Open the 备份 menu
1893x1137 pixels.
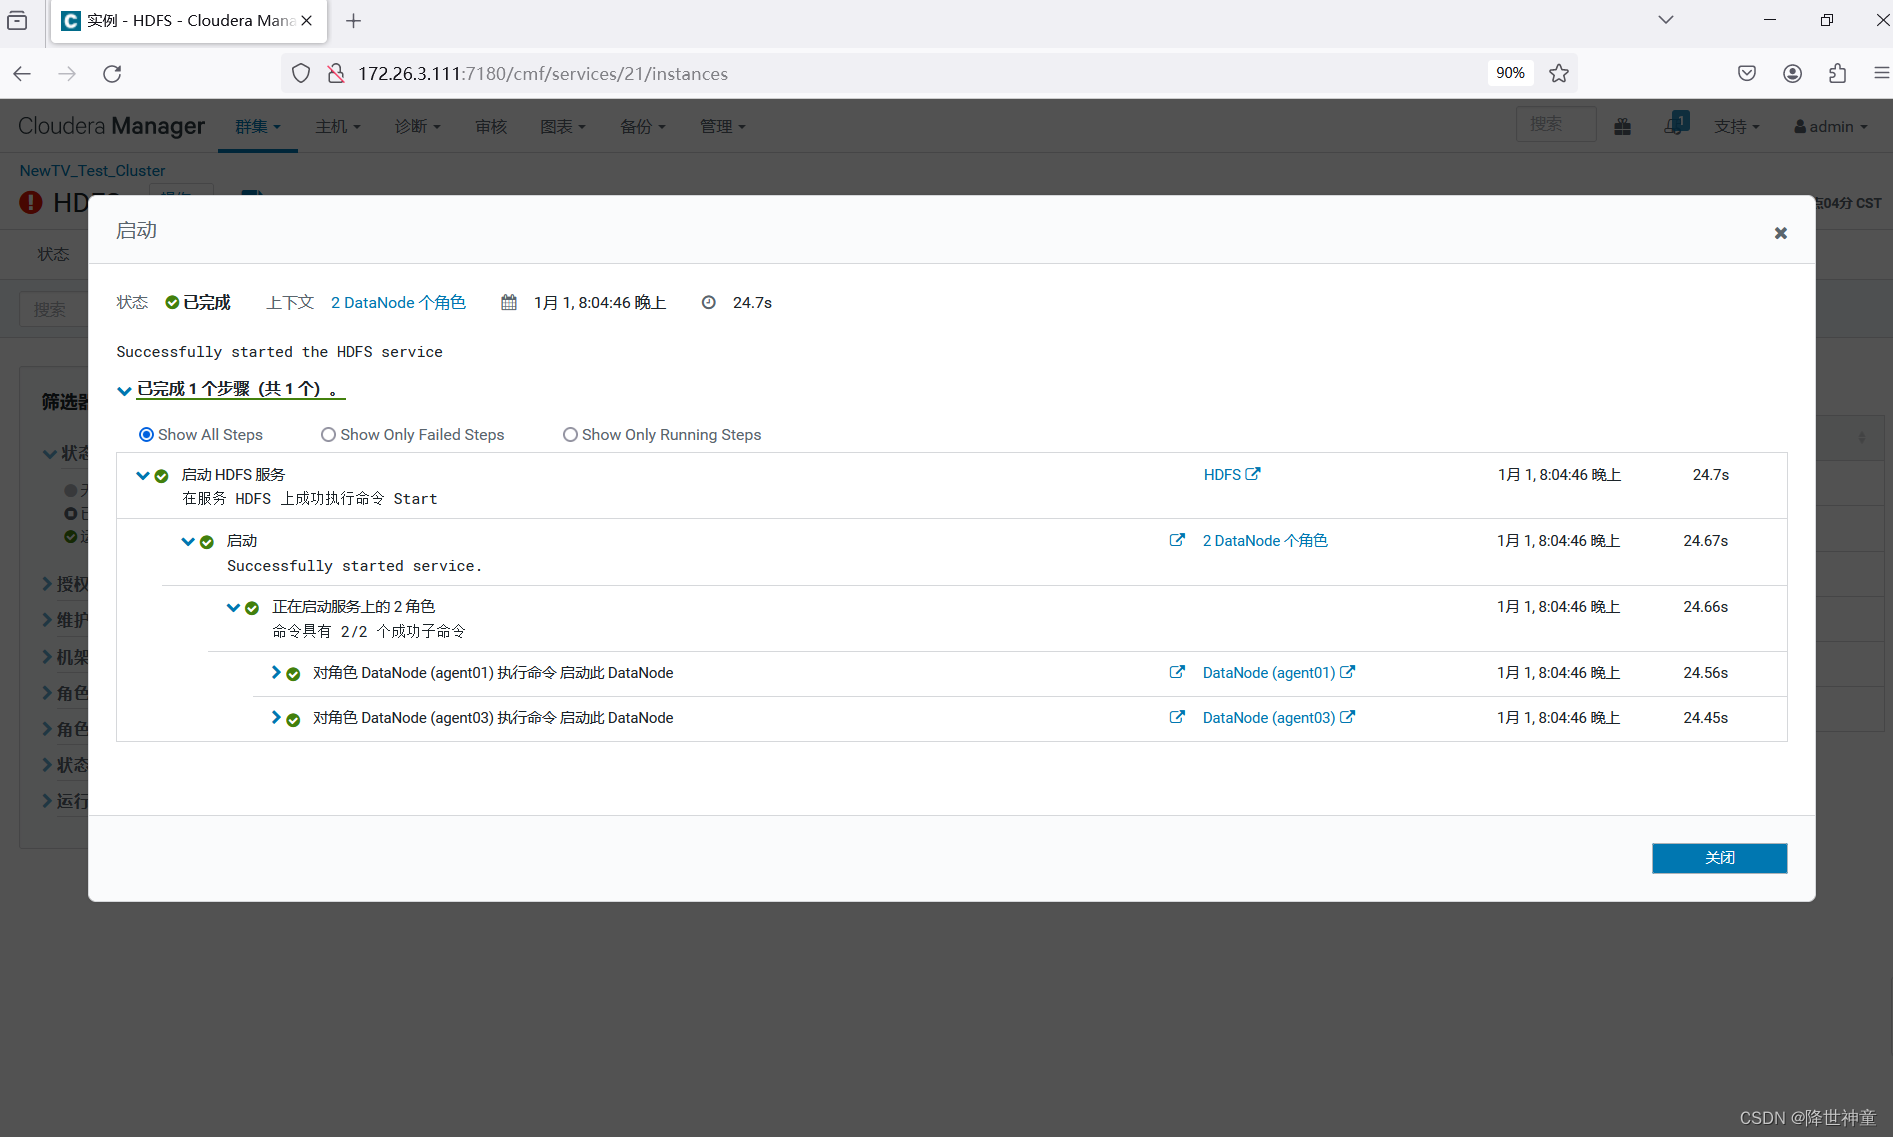tap(643, 127)
